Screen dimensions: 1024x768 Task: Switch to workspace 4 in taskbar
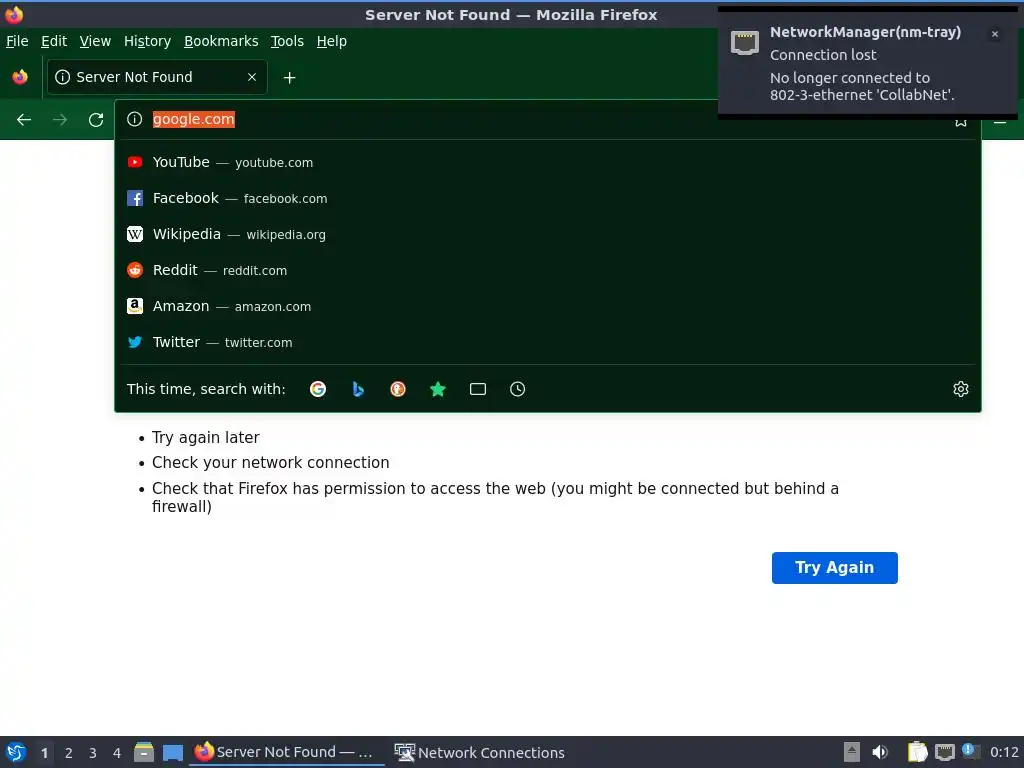pos(117,753)
